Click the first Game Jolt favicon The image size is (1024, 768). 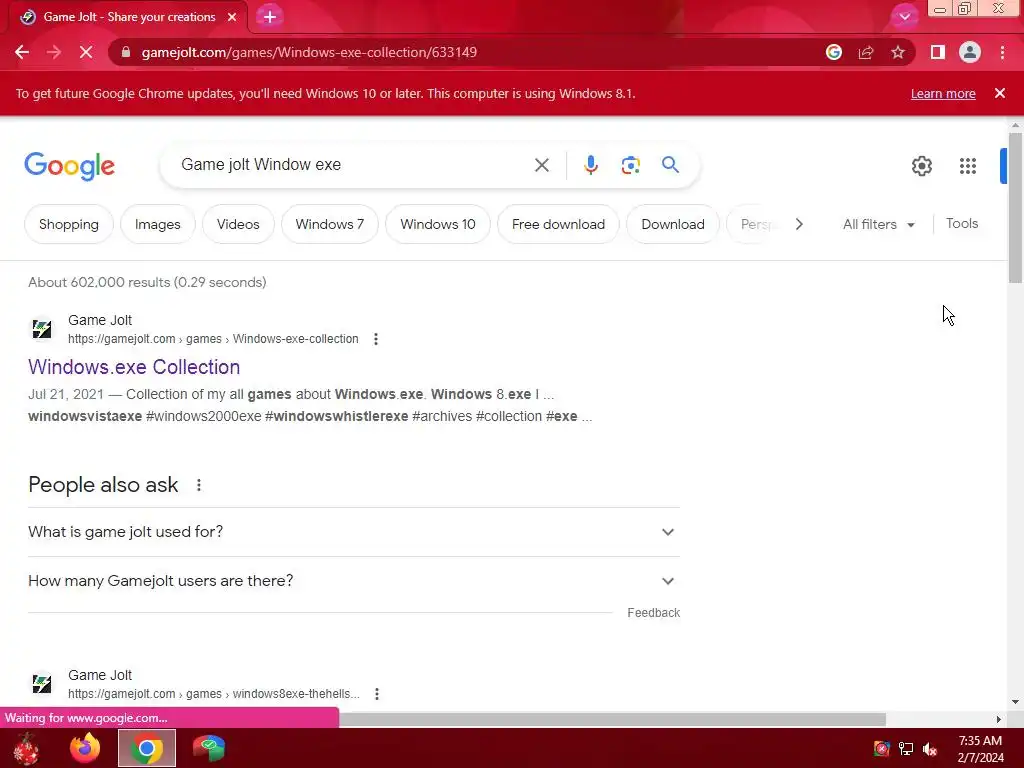42,328
